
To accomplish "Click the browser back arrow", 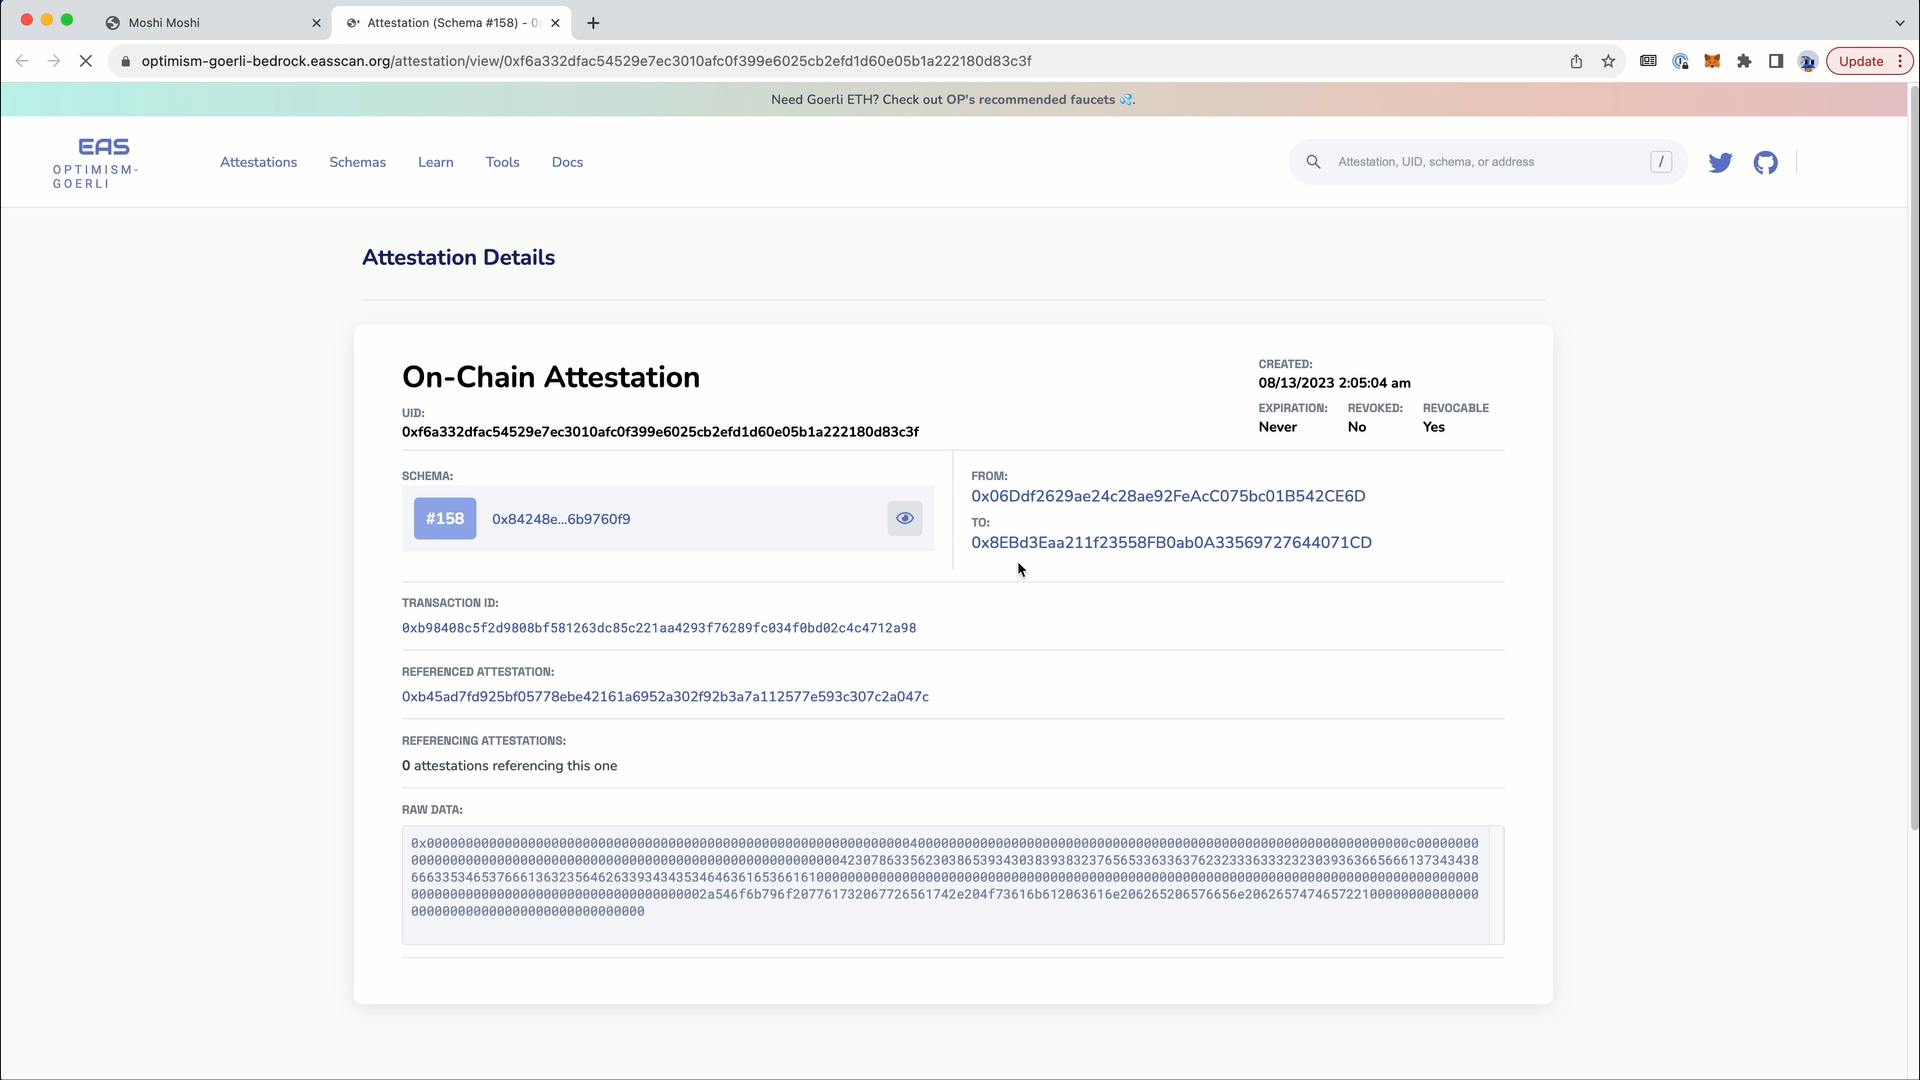I will 22,61.
